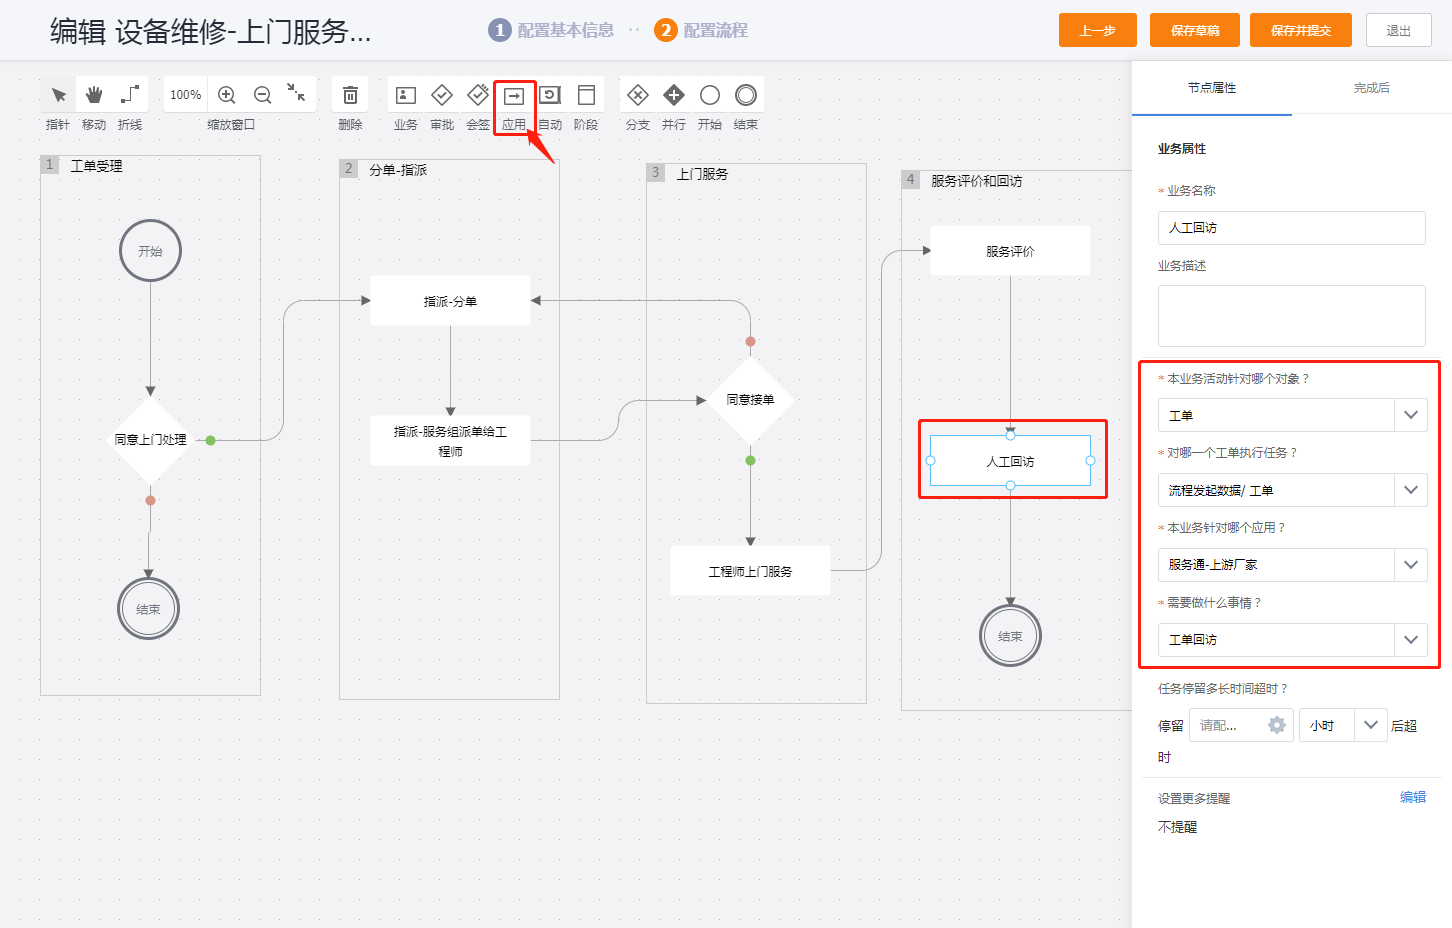
Task: Select the 工程师上门服务 node
Action: 750,571
